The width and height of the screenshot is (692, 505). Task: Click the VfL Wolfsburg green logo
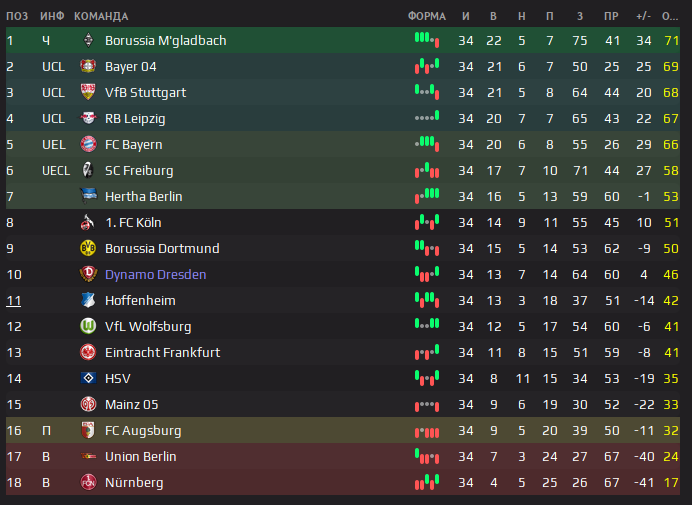[88, 326]
